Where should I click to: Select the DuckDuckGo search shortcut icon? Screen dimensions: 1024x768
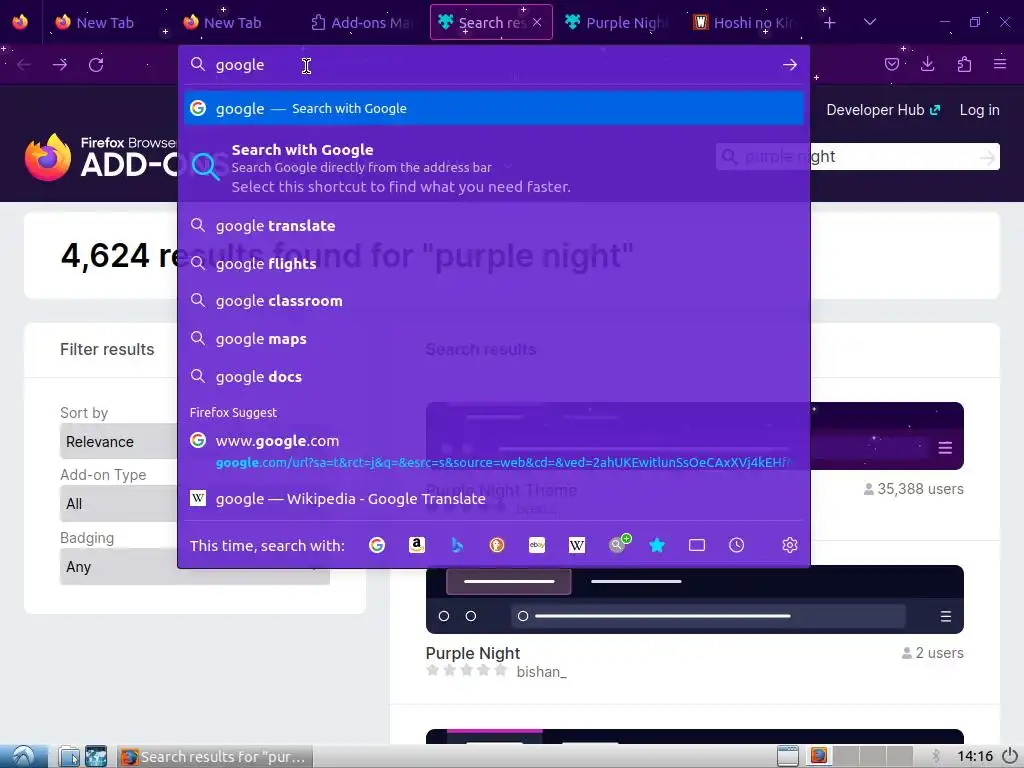[x=497, y=545]
